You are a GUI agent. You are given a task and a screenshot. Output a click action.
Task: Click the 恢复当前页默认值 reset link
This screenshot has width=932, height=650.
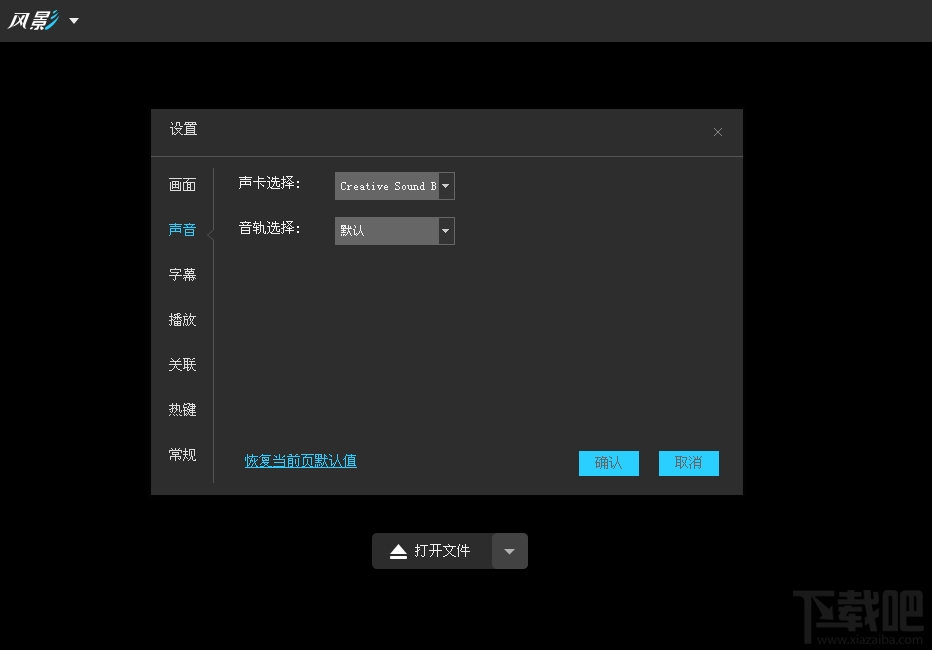[x=299, y=461]
